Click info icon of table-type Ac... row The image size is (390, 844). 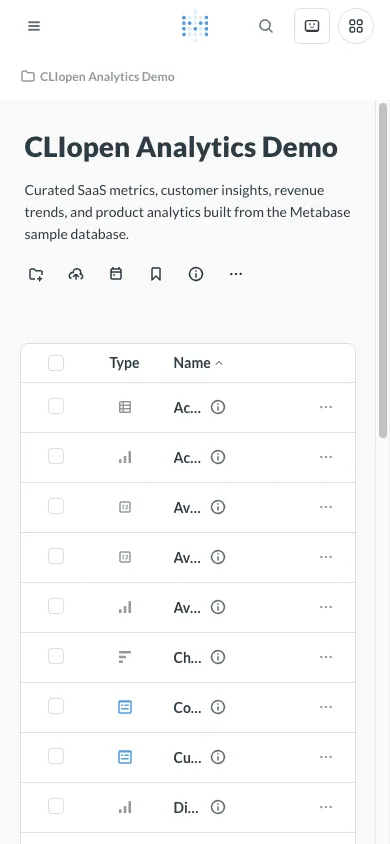[218, 407]
